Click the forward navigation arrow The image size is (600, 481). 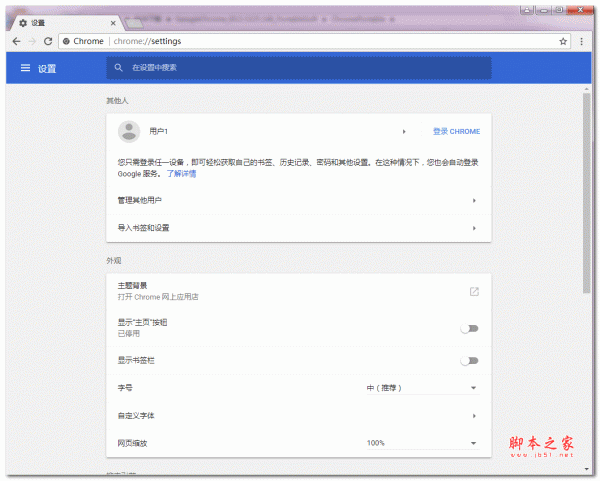click(x=32, y=41)
